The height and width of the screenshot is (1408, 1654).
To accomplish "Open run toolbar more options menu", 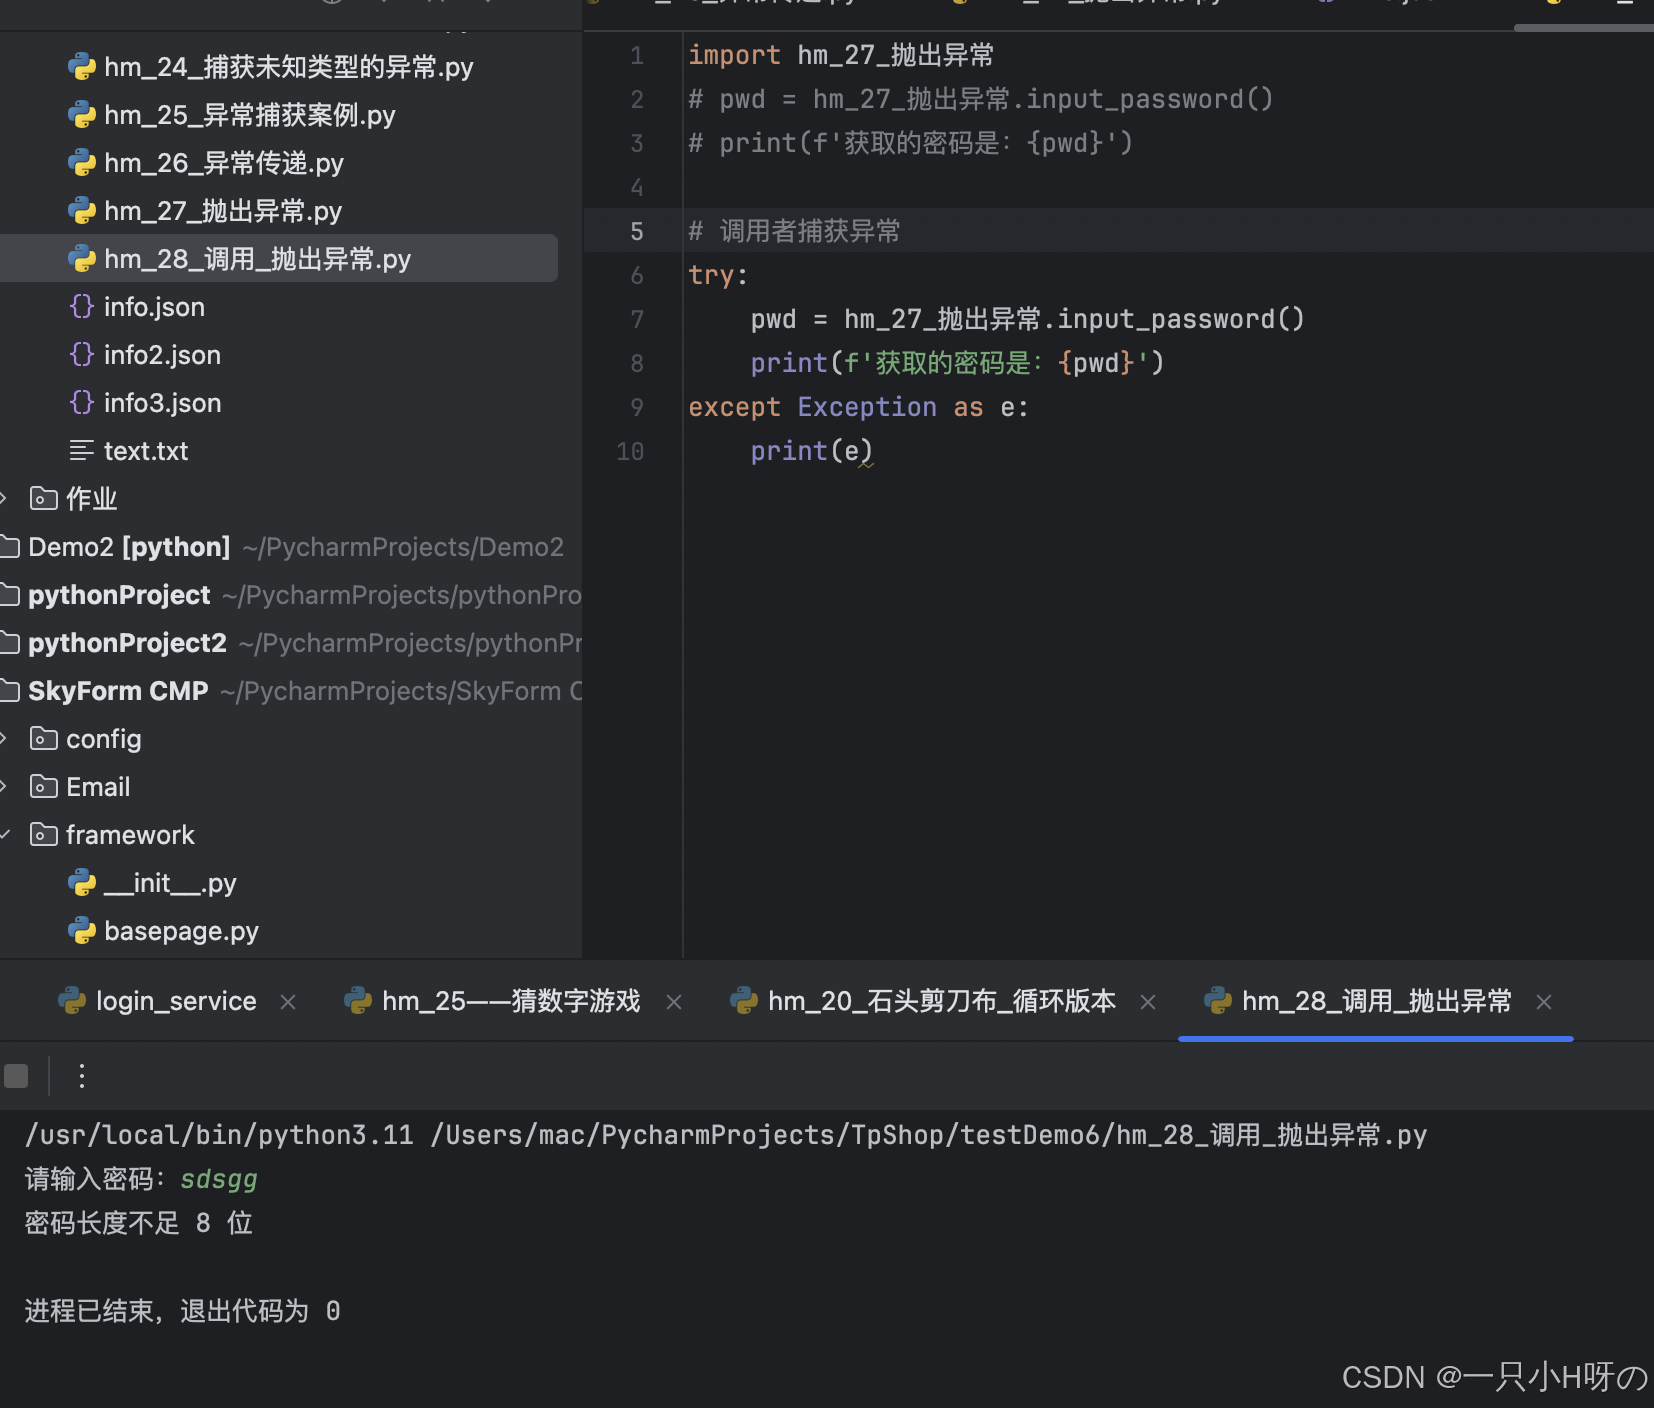I will tap(82, 1076).
